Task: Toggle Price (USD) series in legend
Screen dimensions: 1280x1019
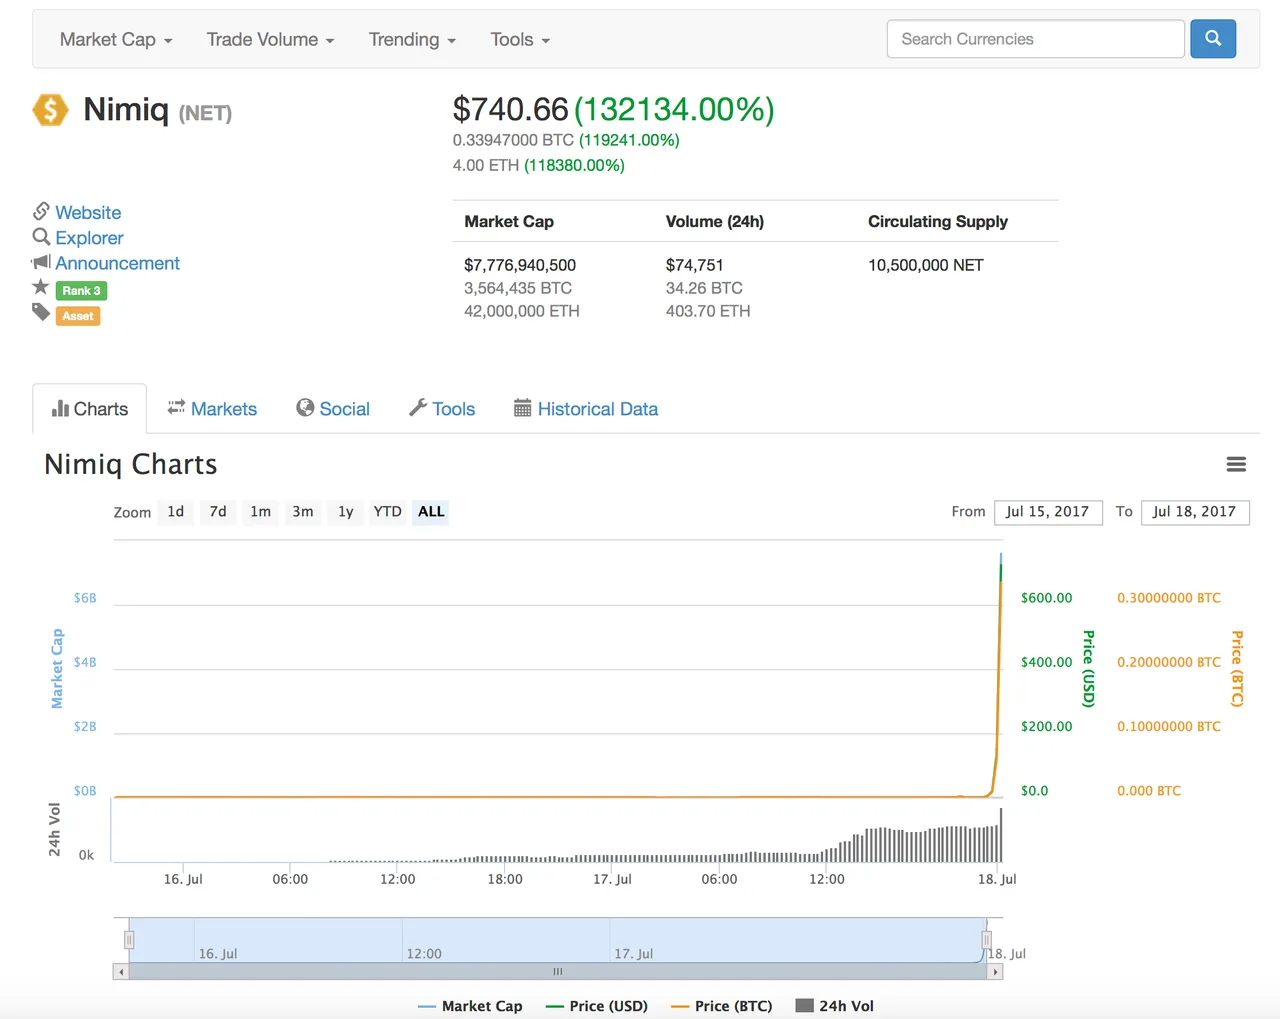Action: coord(597,1006)
